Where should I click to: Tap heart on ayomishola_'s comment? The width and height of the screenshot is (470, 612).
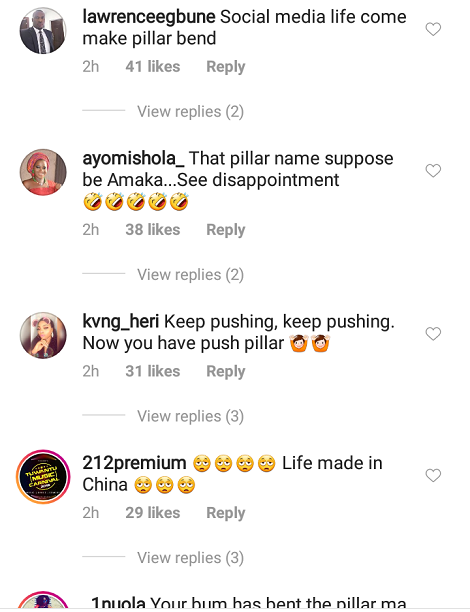433,171
